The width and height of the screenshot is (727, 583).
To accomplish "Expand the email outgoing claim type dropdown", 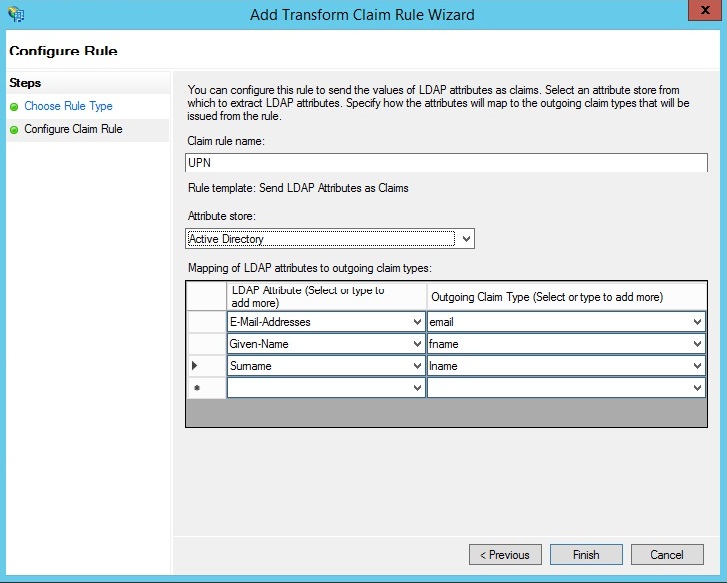I will click(697, 322).
